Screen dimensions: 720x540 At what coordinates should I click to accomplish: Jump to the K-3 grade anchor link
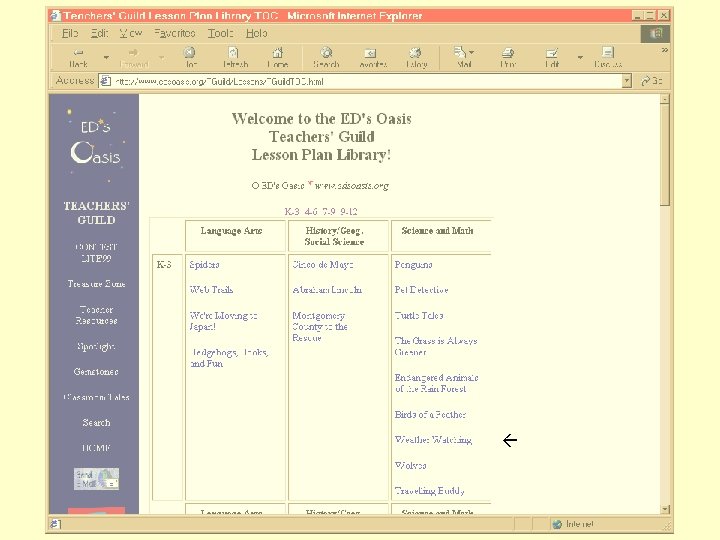coord(292,211)
